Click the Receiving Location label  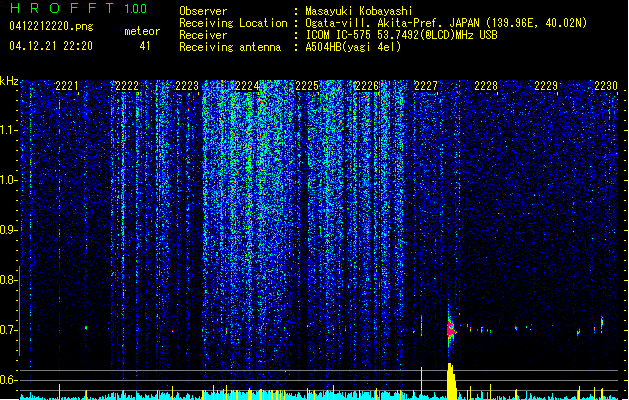(233, 23)
